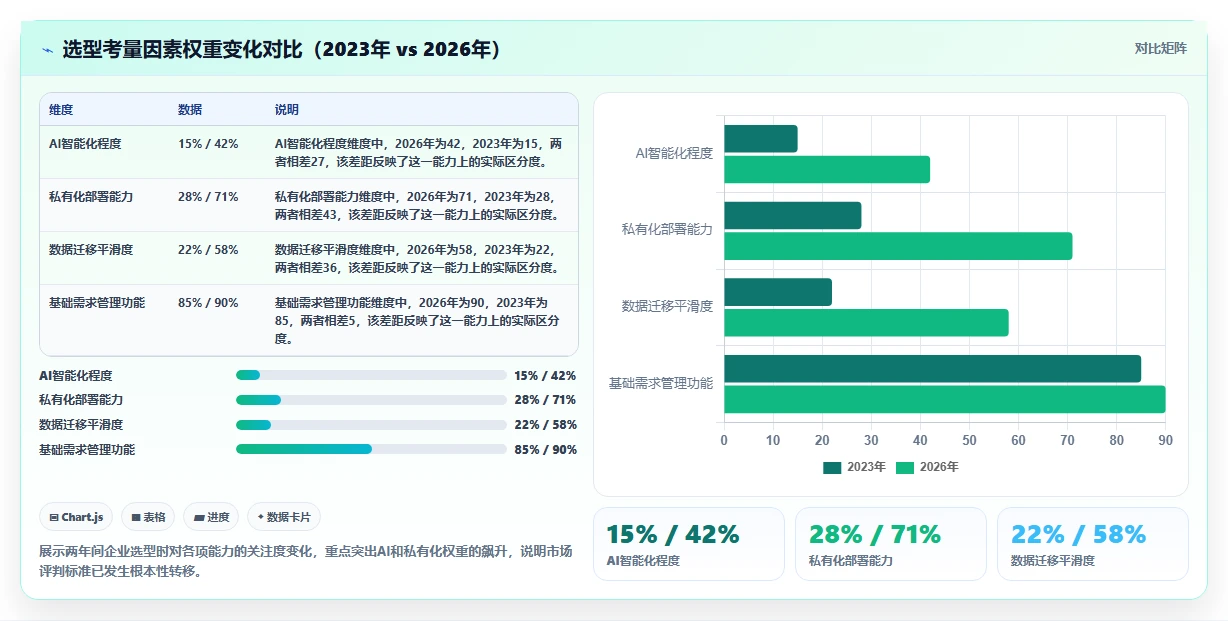Click the 2026年 bar for AI智能化程度
The width and height of the screenshot is (1228, 621).
pos(827,169)
